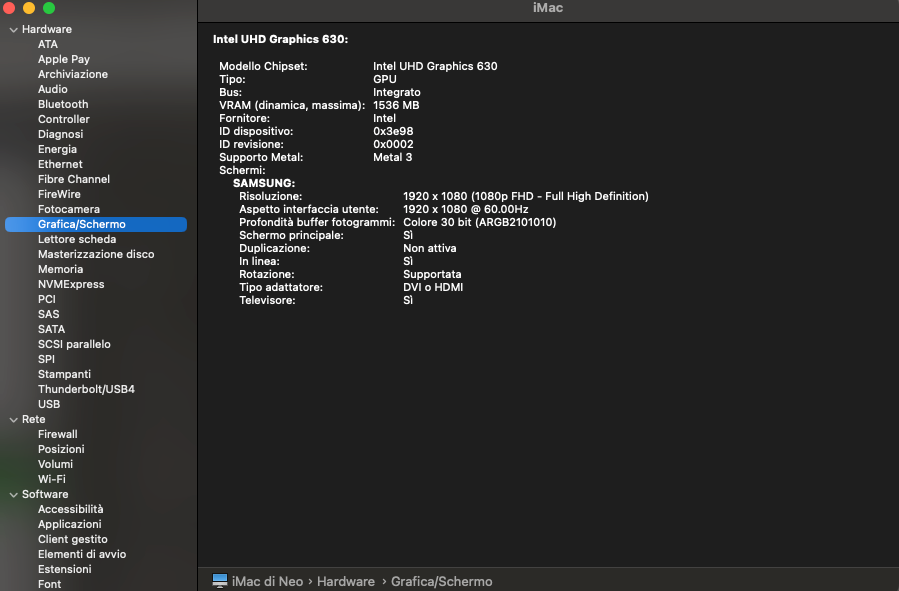Open the Firewall entry under Rete
The width and height of the screenshot is (899, 591).
(x=57, y=435)
